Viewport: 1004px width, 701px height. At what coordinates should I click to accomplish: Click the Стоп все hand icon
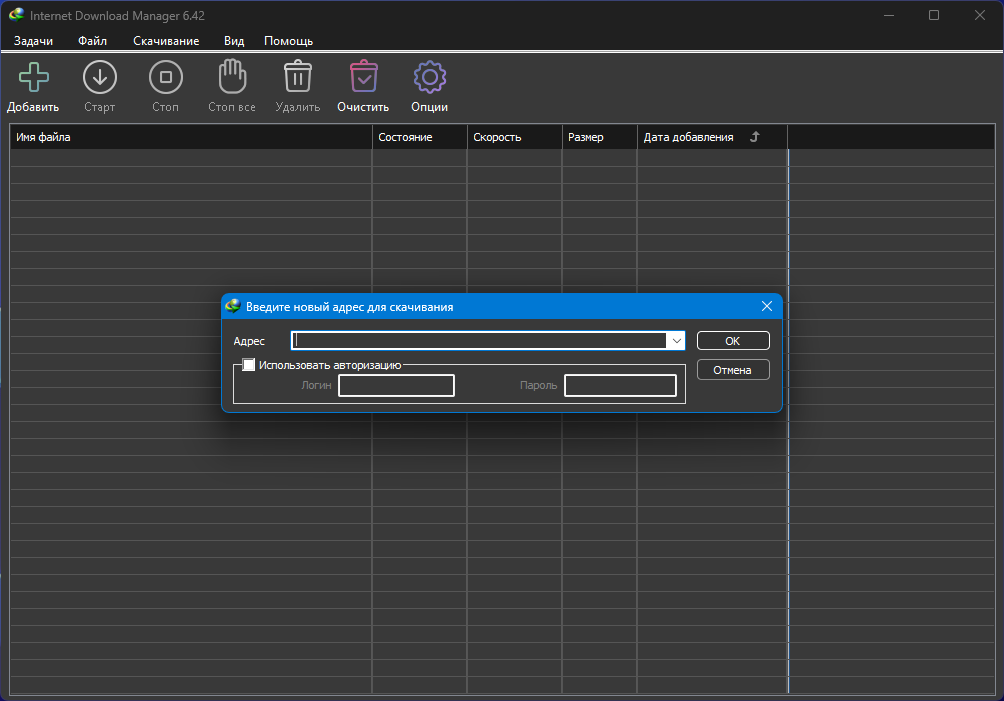pyautogui.click(x=232, y=77)
